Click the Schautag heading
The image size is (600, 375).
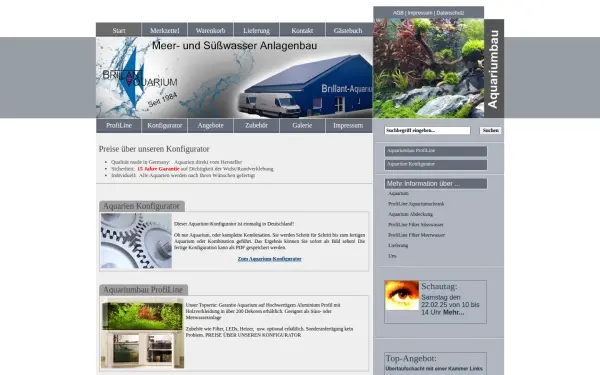coord(439,286)
